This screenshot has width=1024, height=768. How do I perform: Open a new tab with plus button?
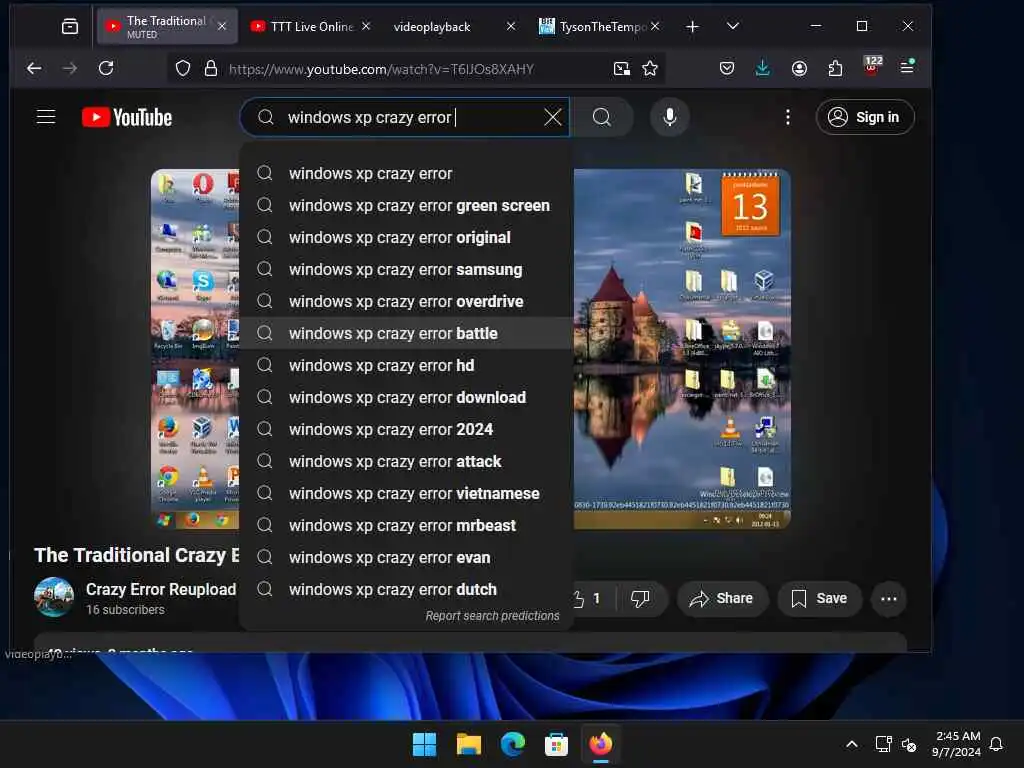point(692,26)
